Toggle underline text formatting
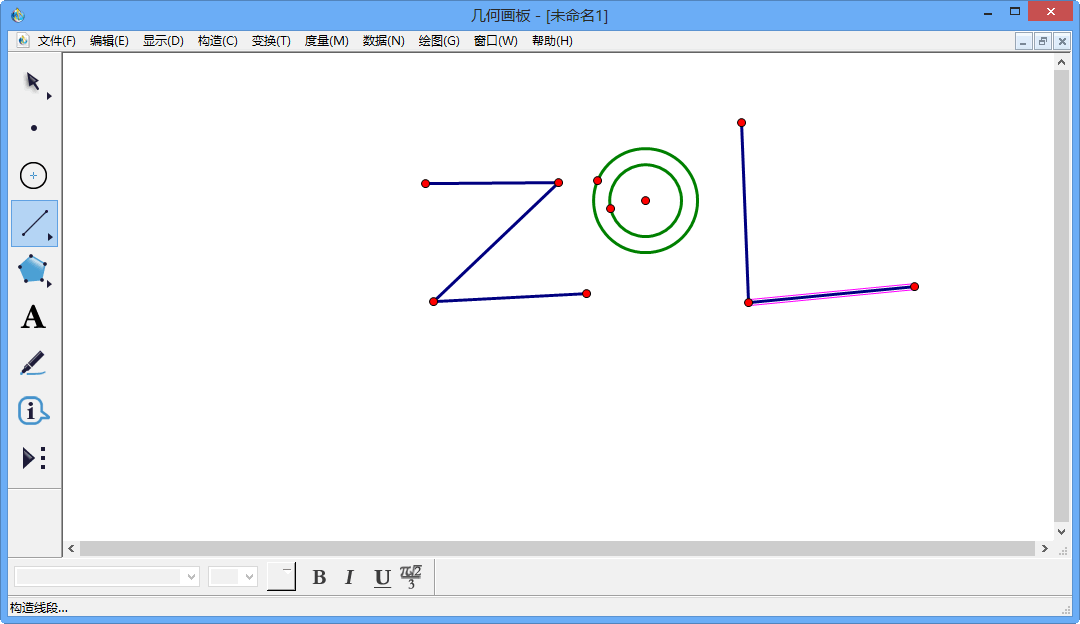Screen dimensions: 1080x624 (382, 577)
